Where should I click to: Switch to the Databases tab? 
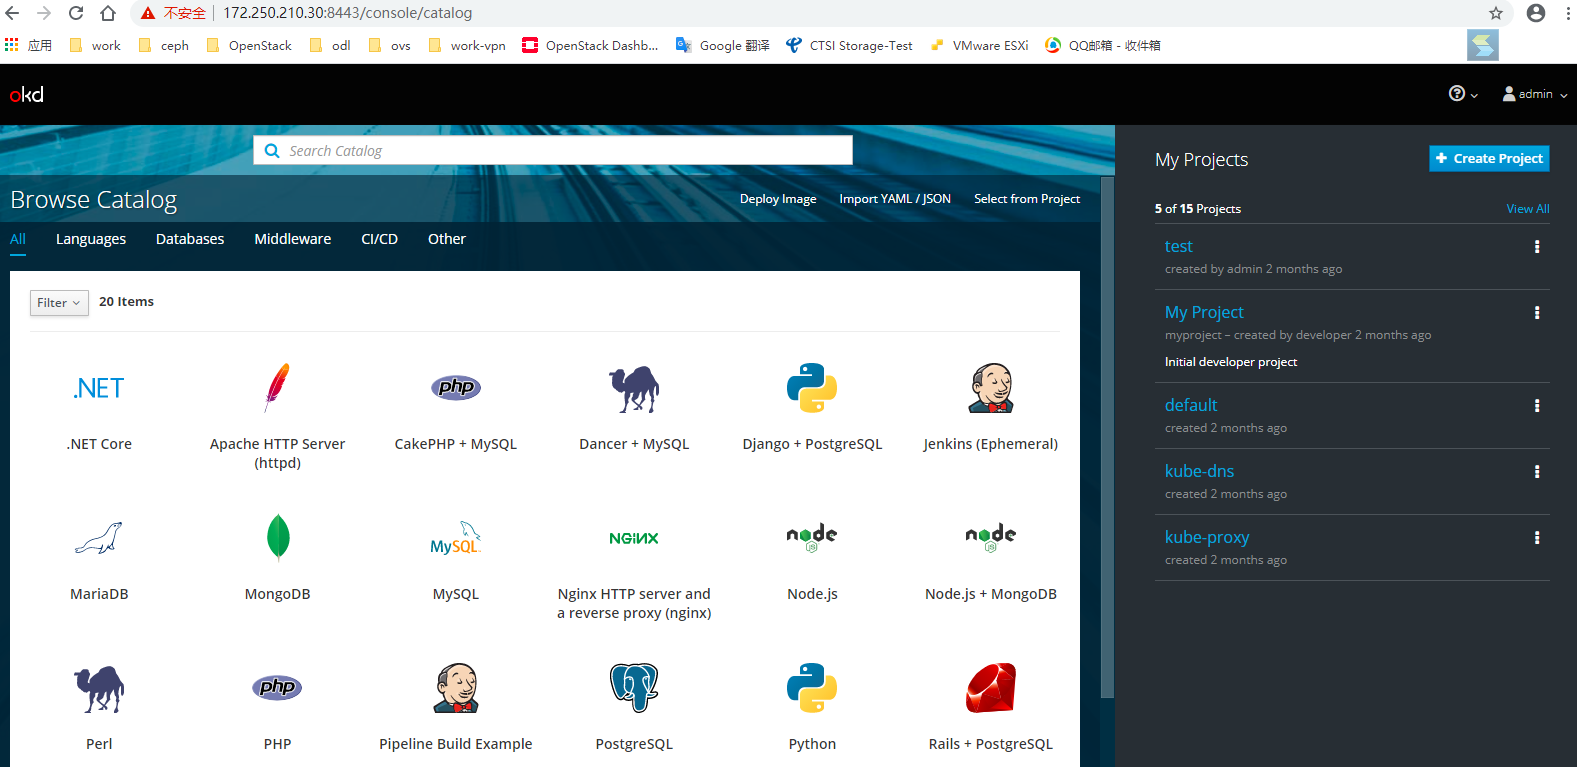[x=190, y=239]
